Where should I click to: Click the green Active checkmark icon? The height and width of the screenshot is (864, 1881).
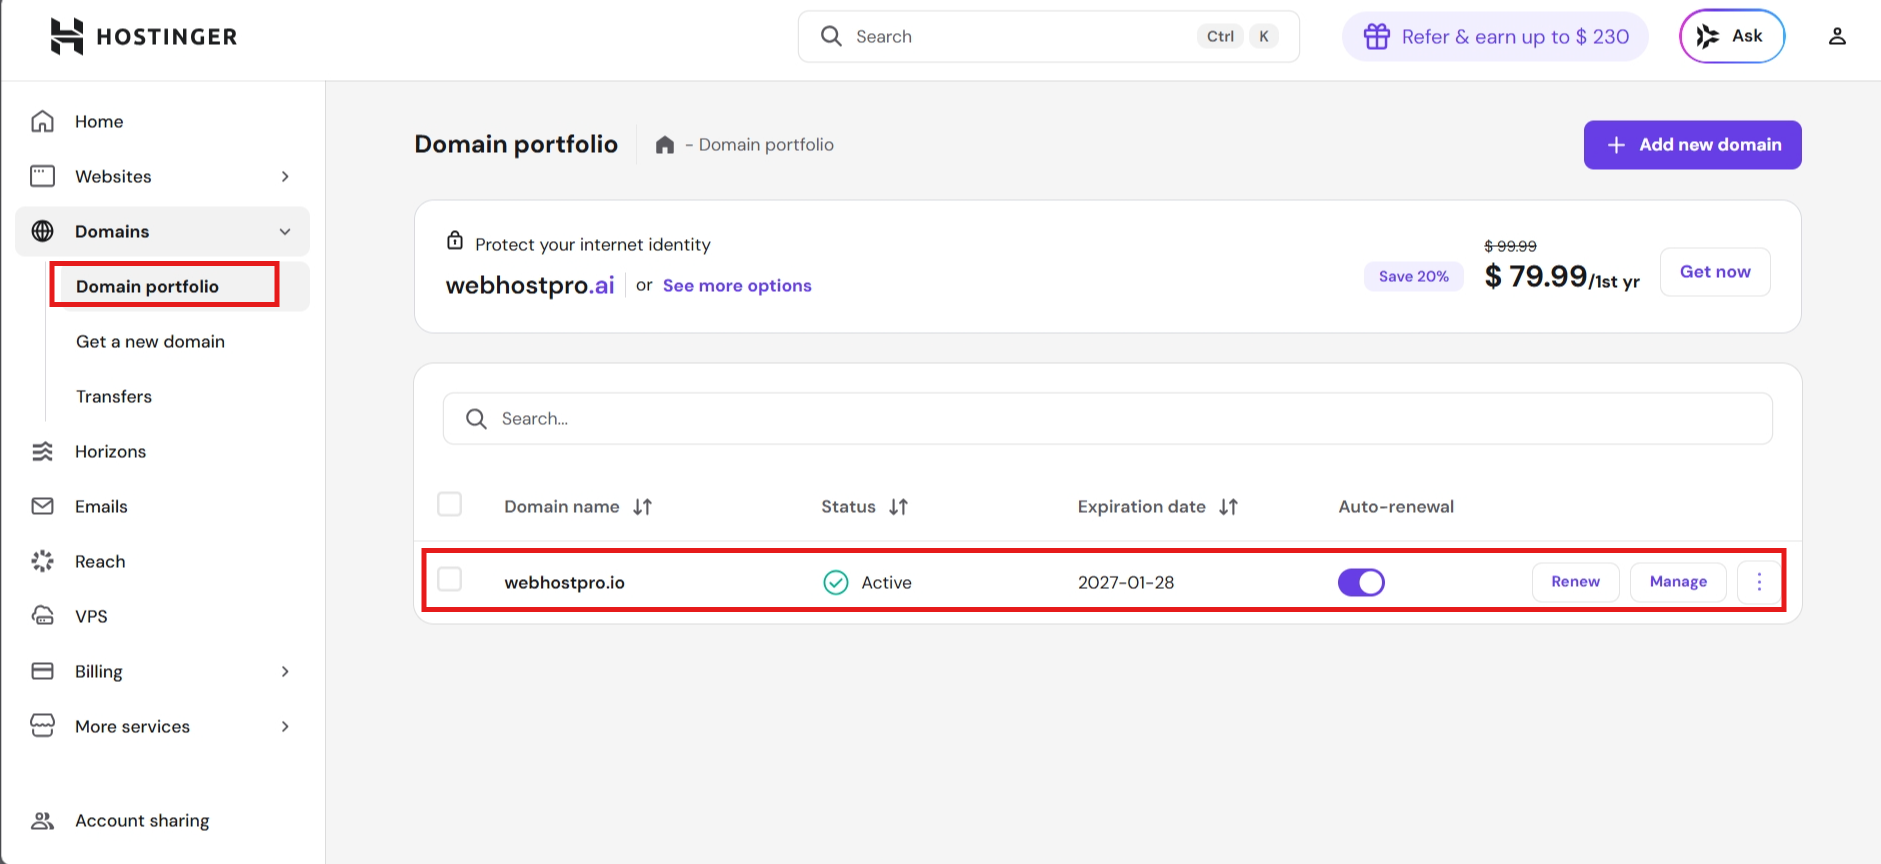(x=836, y=582)
